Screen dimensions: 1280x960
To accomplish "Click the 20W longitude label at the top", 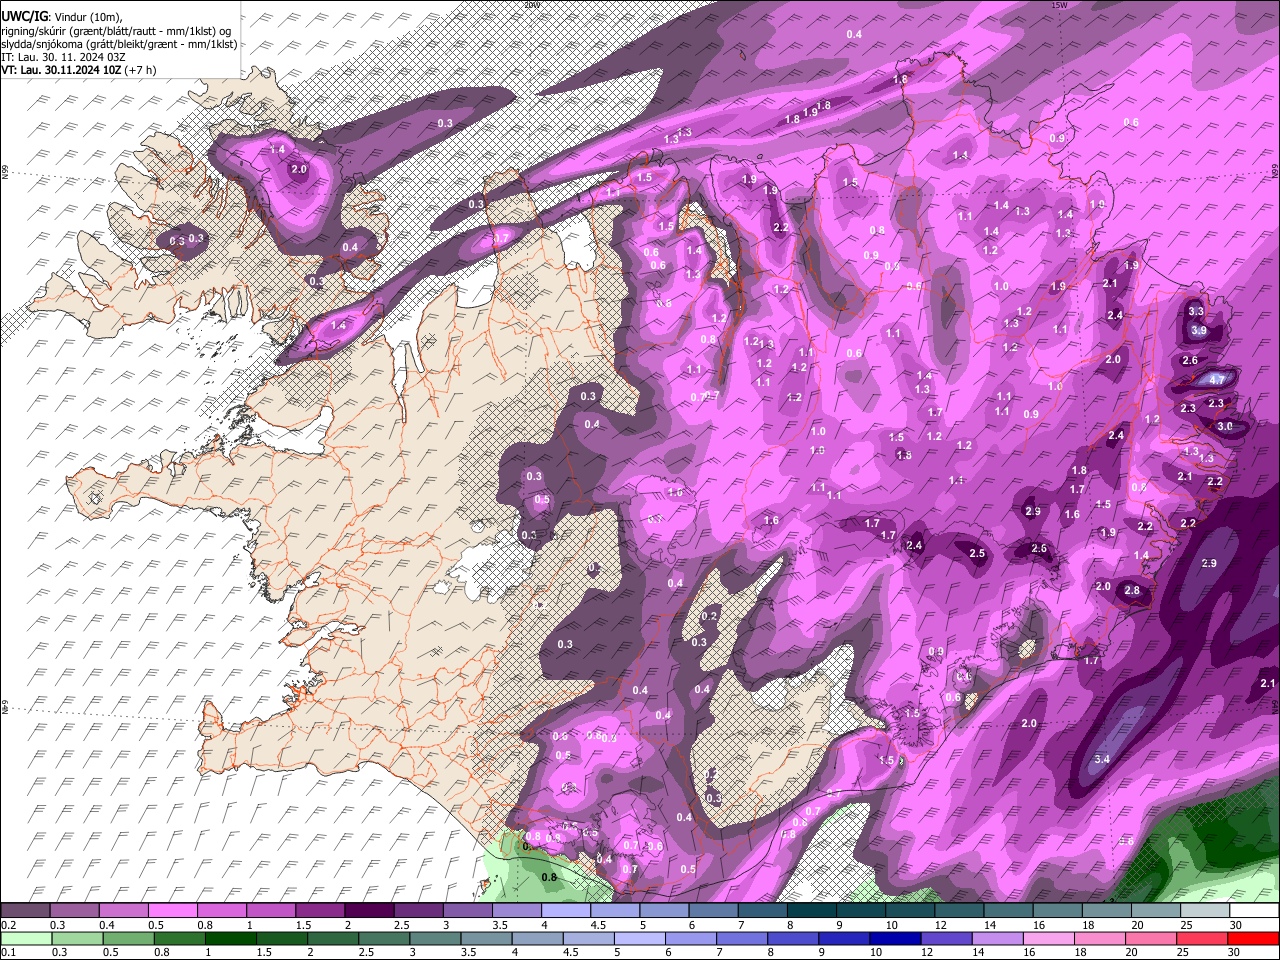I will coord(531,4).
